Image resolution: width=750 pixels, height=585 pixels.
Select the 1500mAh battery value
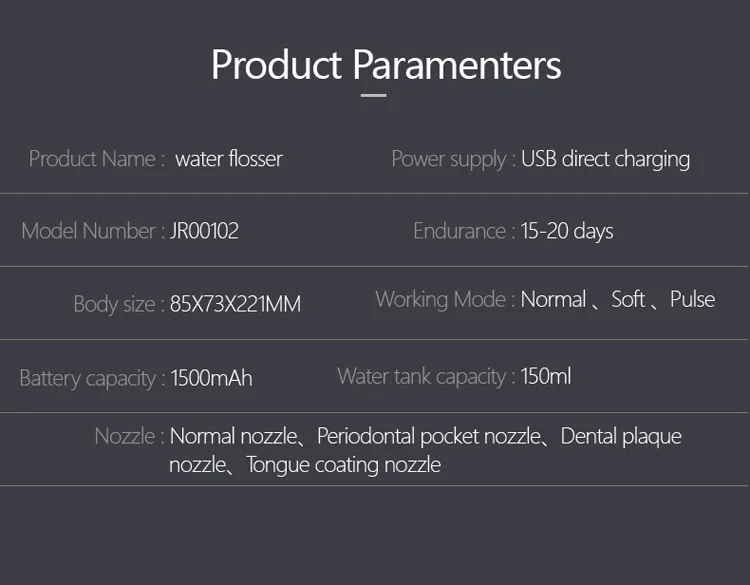(x=211, y=378)
